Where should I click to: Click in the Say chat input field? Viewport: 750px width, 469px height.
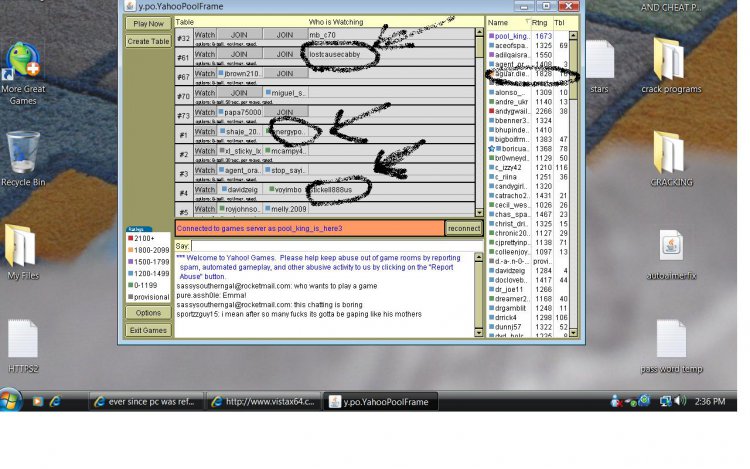point(337,246)
